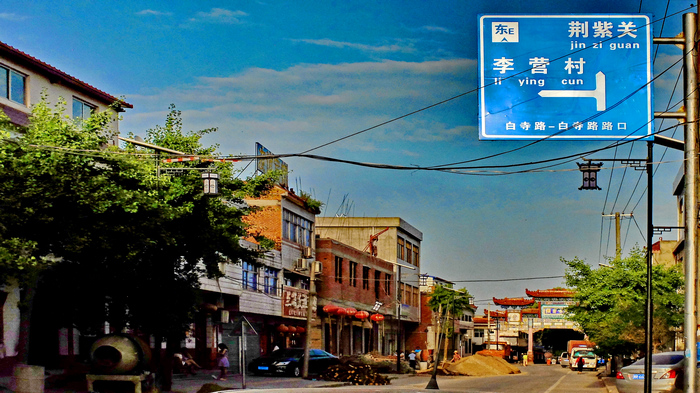This screenshot has height=393, width=700.
Task: Click the hanging street lantern right of center
Action: click(x=590, y=176)
